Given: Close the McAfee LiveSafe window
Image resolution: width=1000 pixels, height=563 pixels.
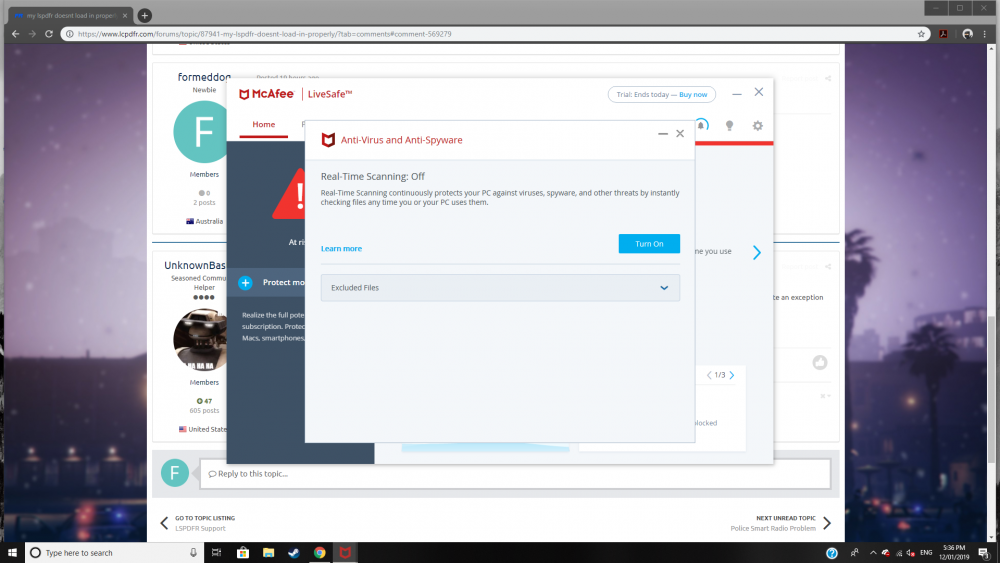Looking at the screenshot, I should pos(759,92).
